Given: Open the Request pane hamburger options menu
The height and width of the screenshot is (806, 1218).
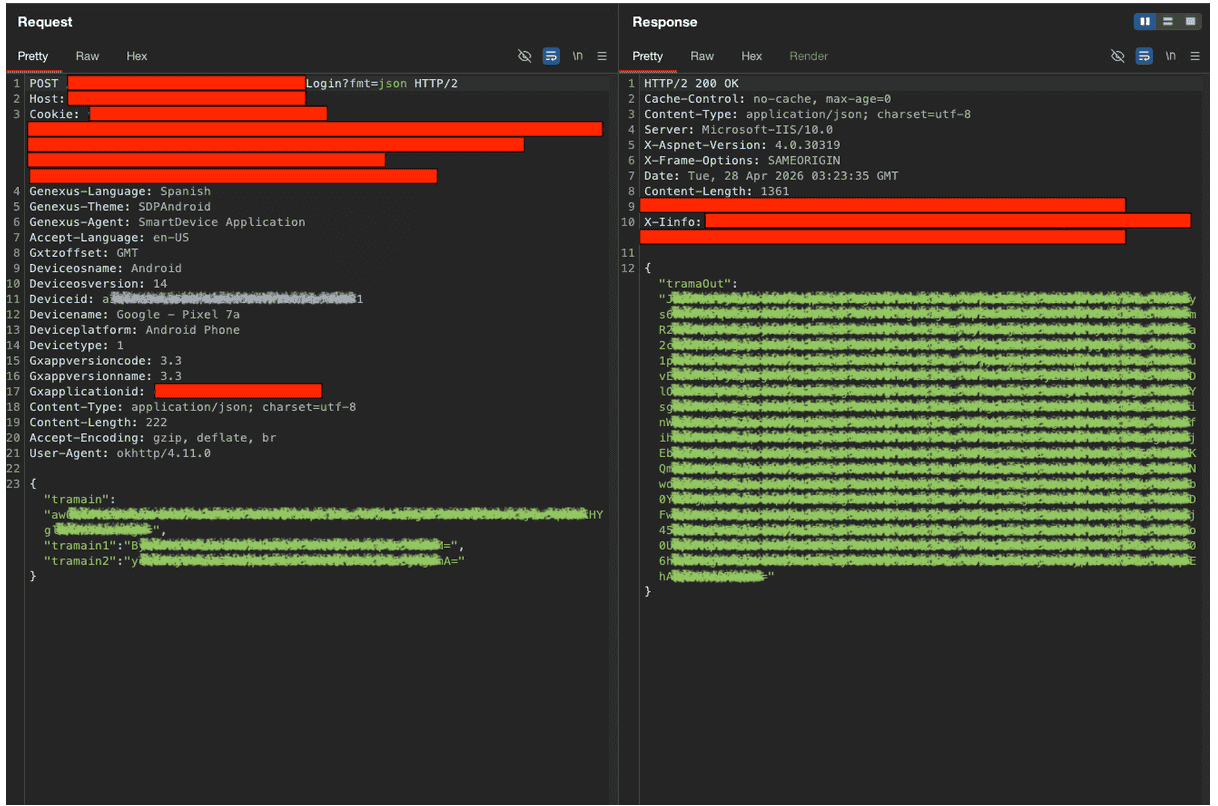Looking at the screenshot, I should pos(602,56).
